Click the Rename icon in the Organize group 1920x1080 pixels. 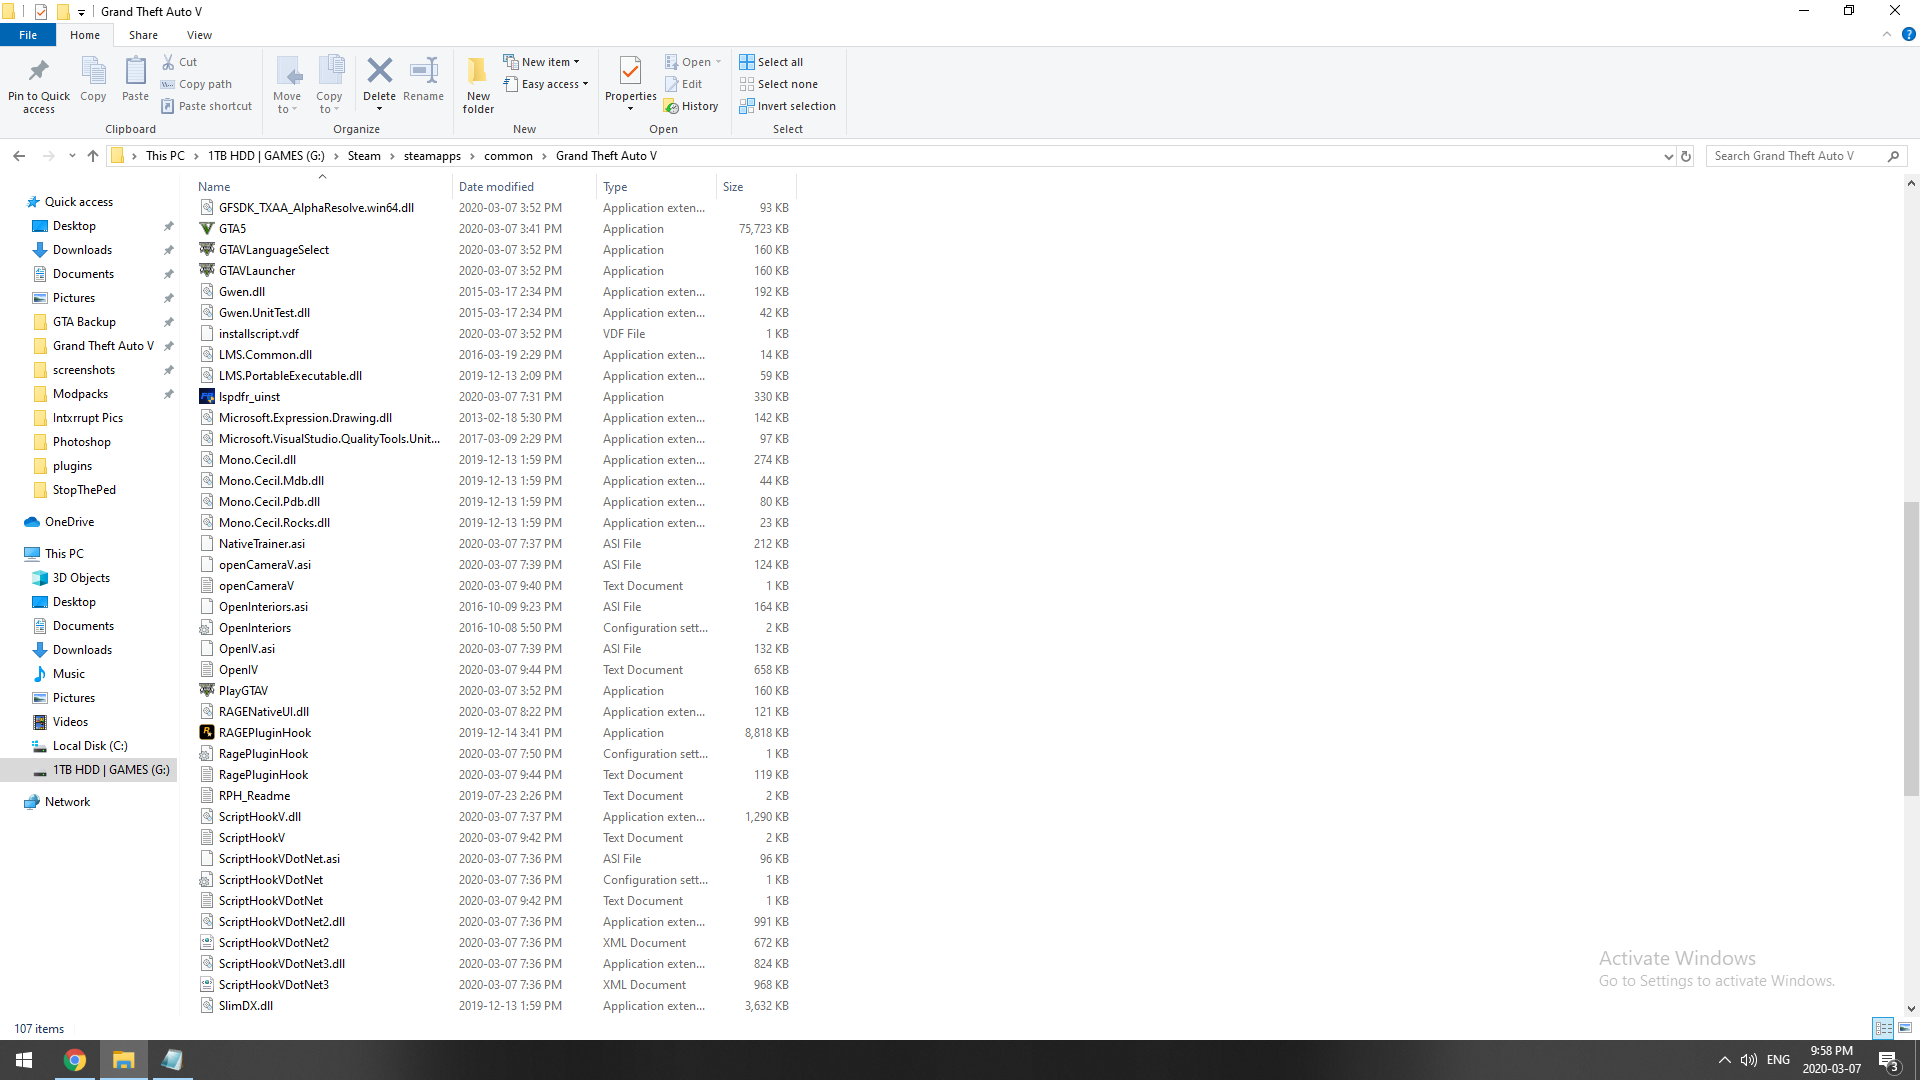click(x=423, y=72)
